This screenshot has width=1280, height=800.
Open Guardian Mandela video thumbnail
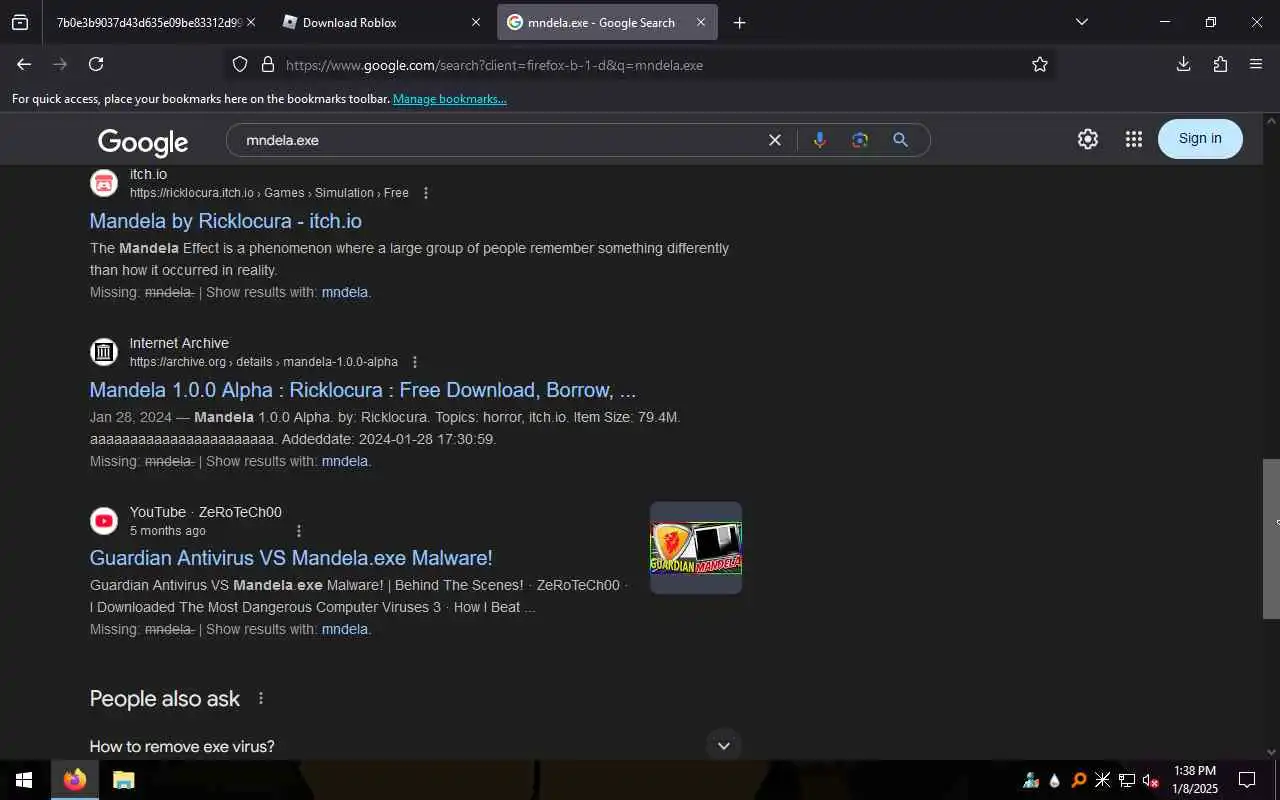[x=696, y=548]
